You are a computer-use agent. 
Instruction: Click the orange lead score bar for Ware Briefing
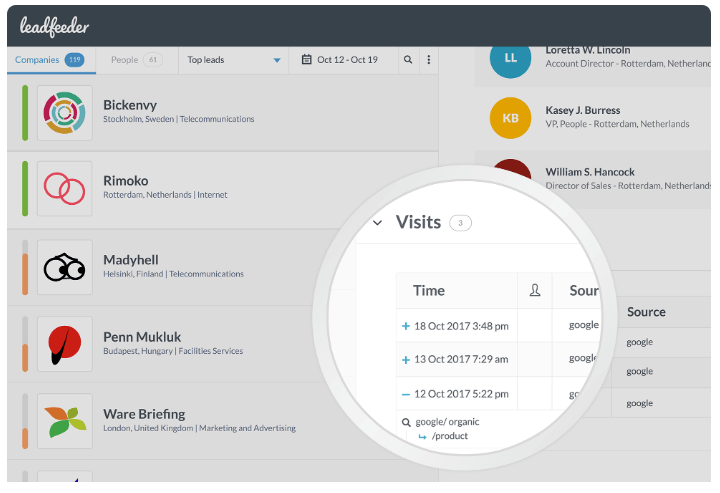25,438
